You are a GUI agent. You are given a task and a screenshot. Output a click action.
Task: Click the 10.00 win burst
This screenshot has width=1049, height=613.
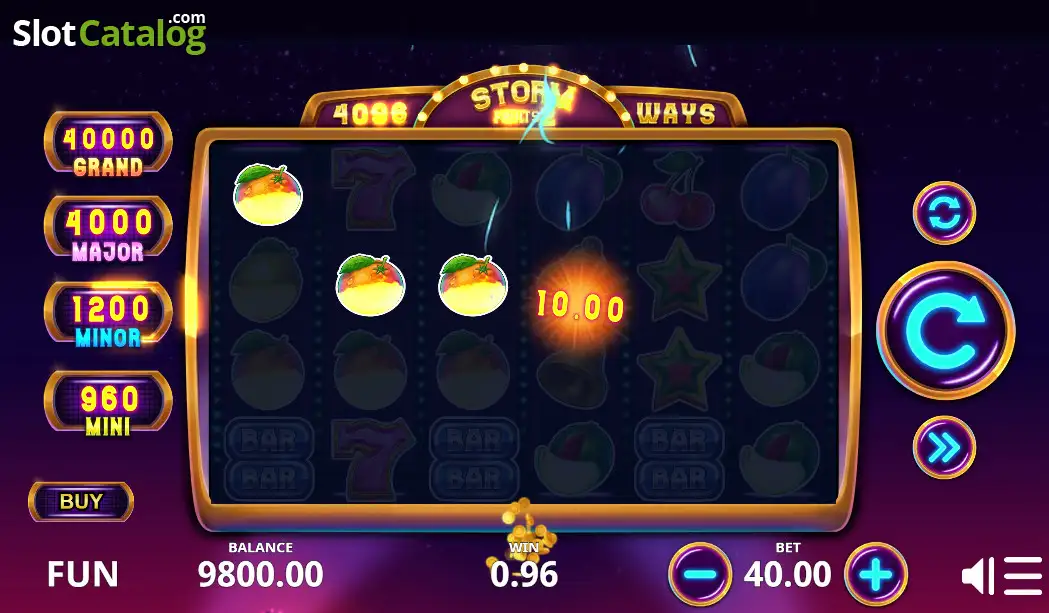tap(580, 306)
